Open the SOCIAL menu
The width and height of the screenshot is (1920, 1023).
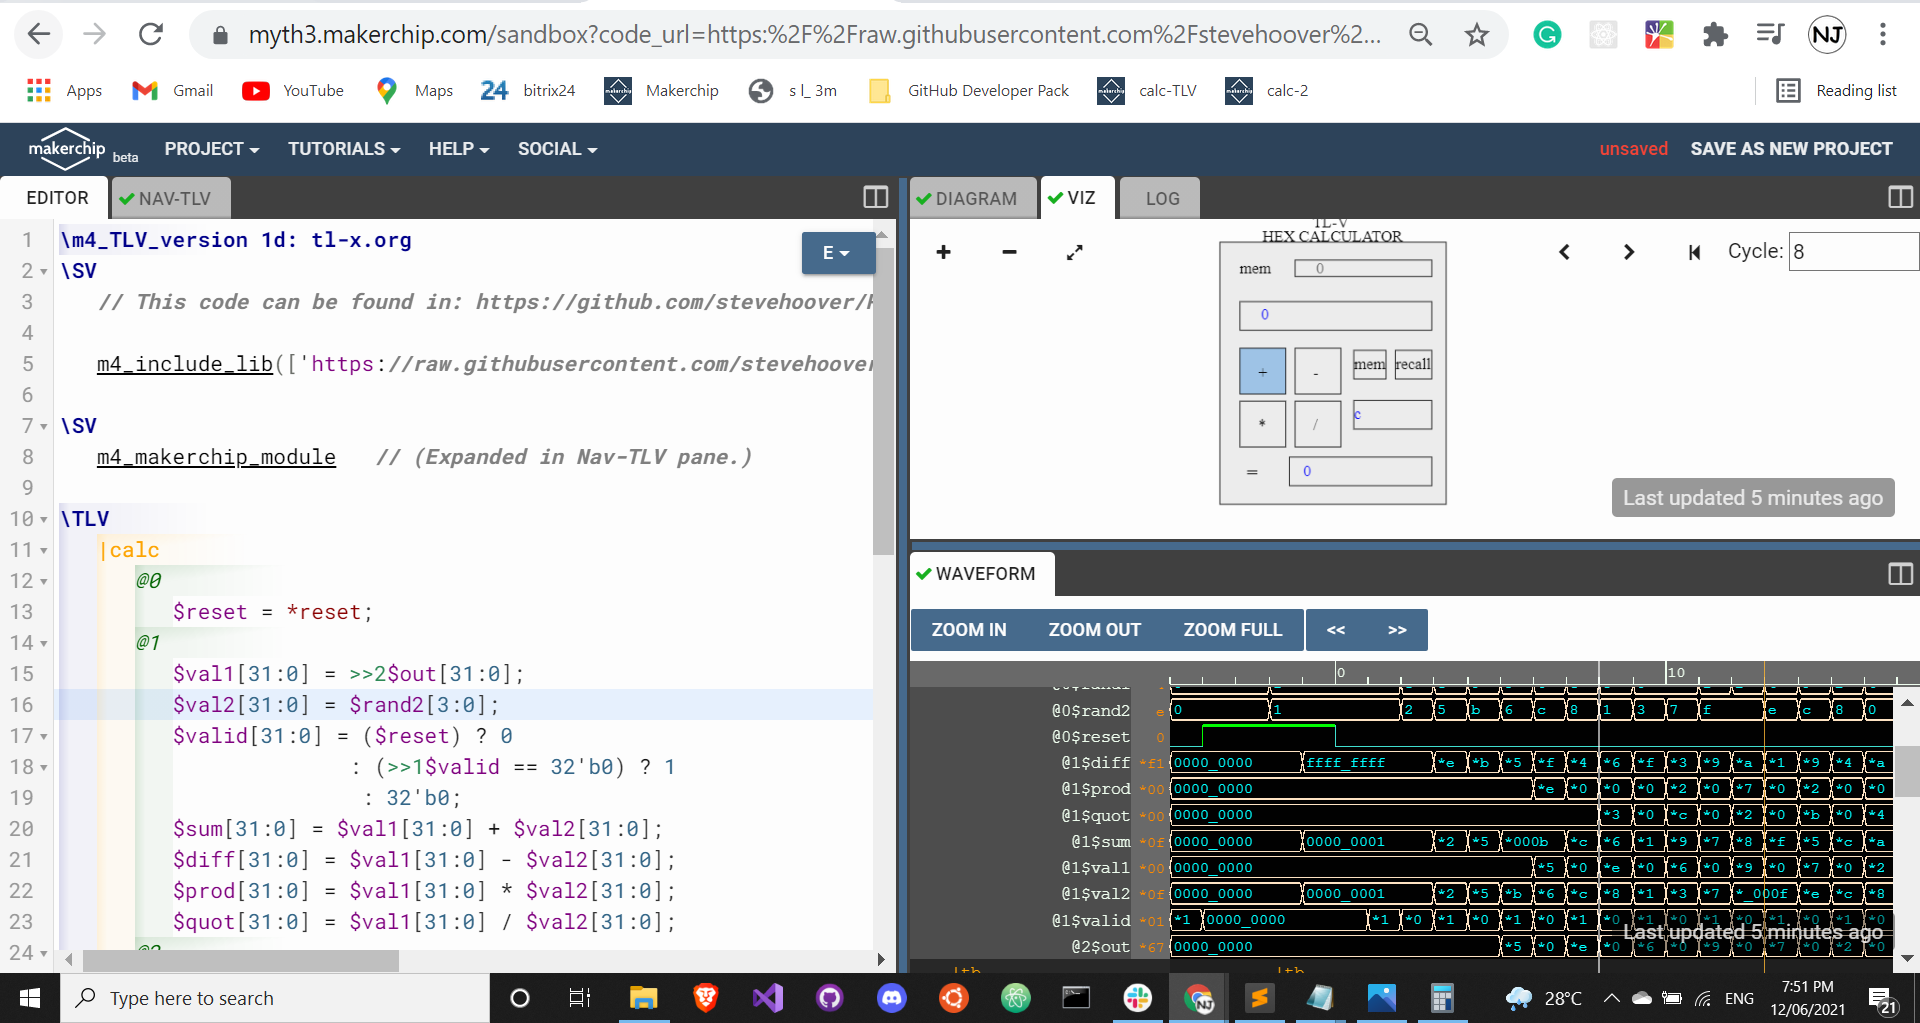point(557,149)
